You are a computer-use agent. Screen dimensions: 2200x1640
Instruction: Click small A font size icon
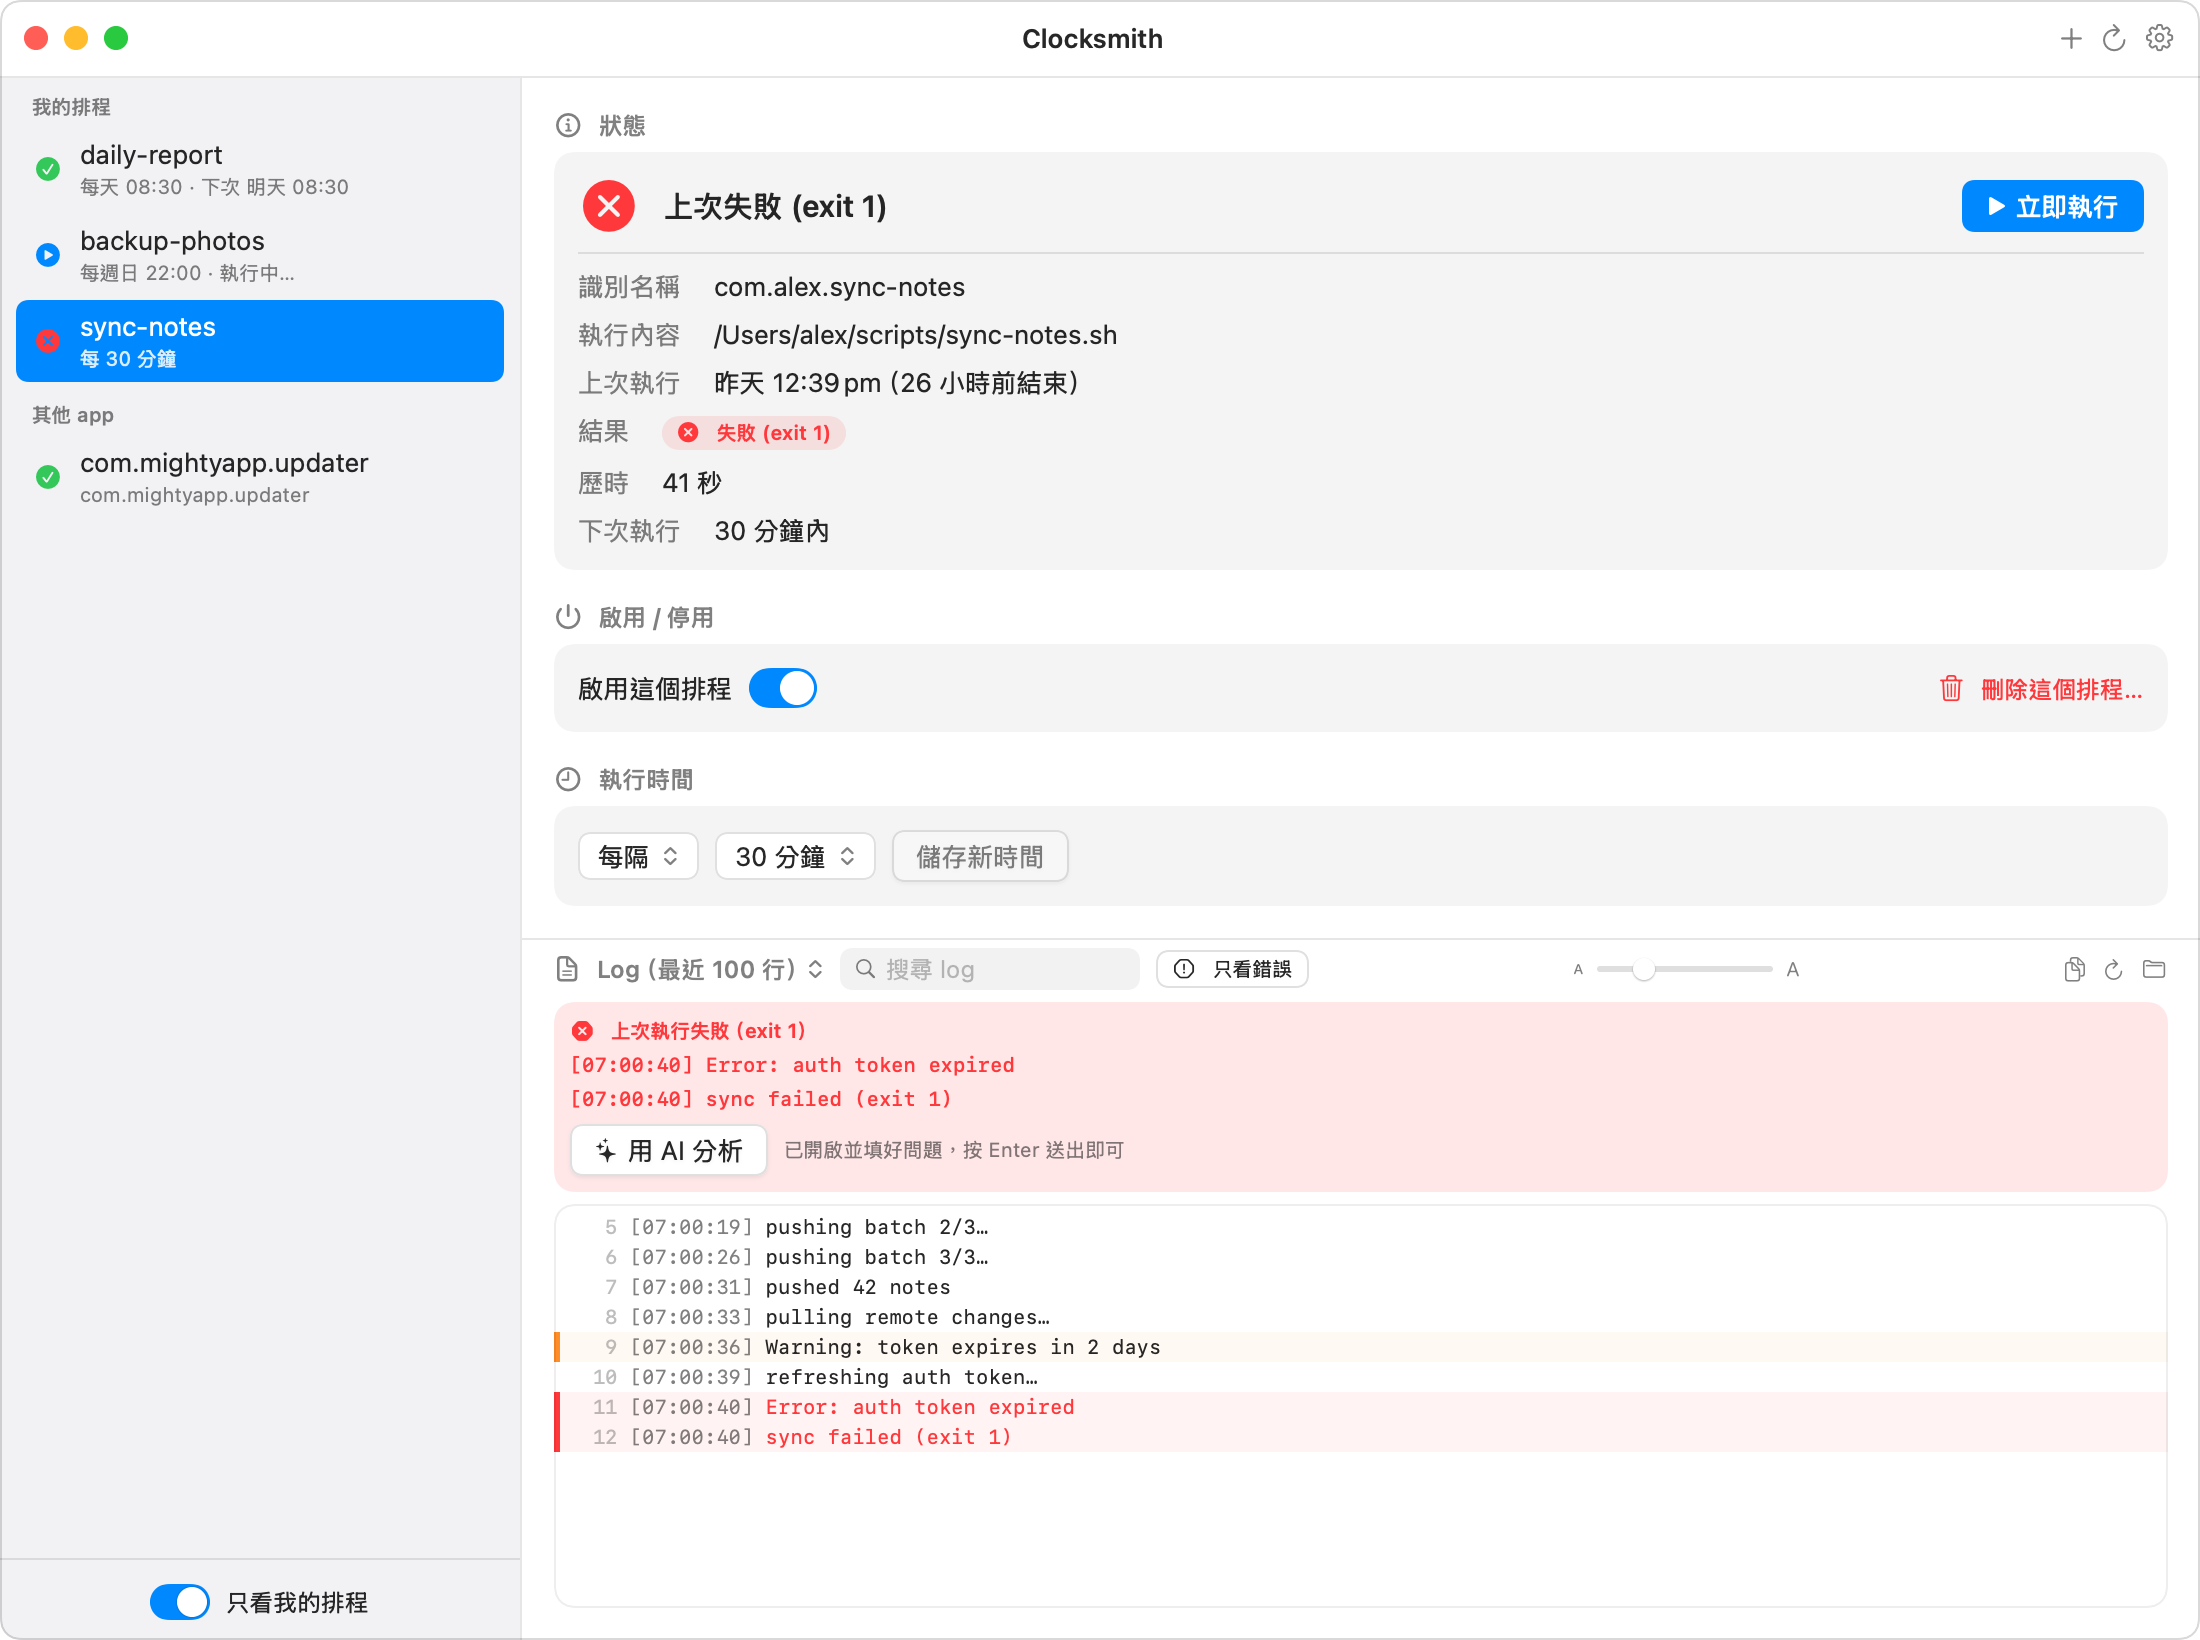[1578, 969]
